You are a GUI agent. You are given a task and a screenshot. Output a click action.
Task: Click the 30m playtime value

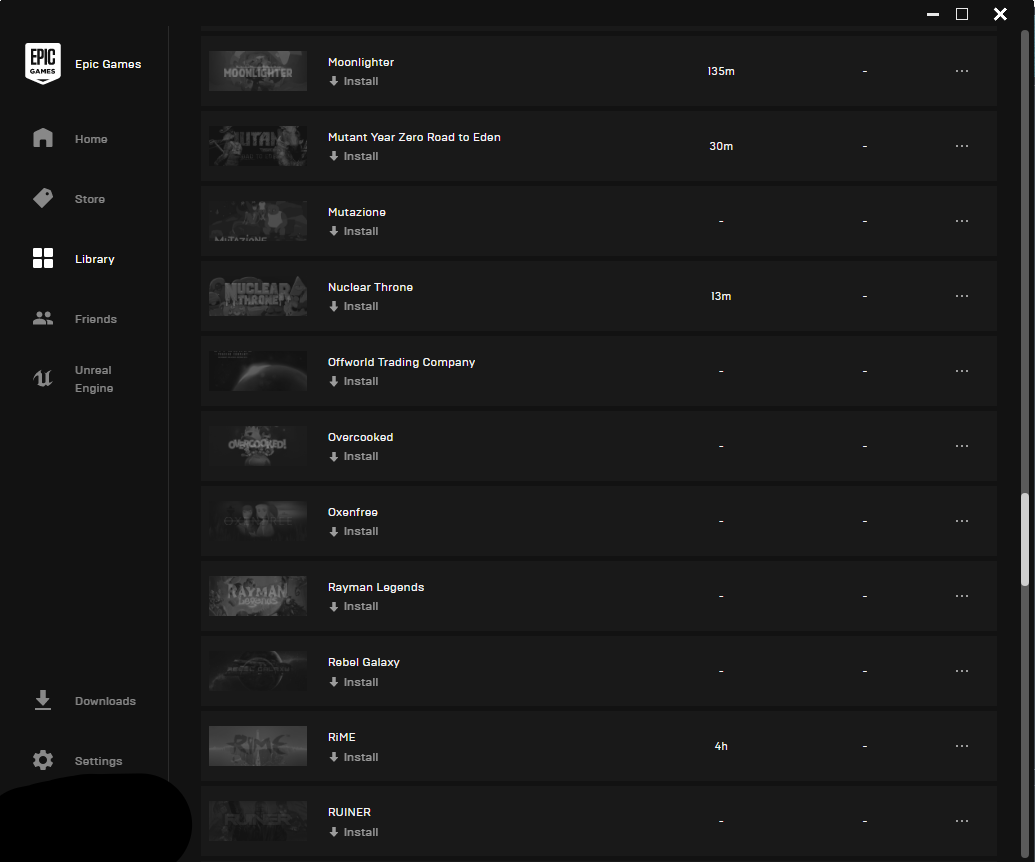pyautogui.click(x=721, y=146)
